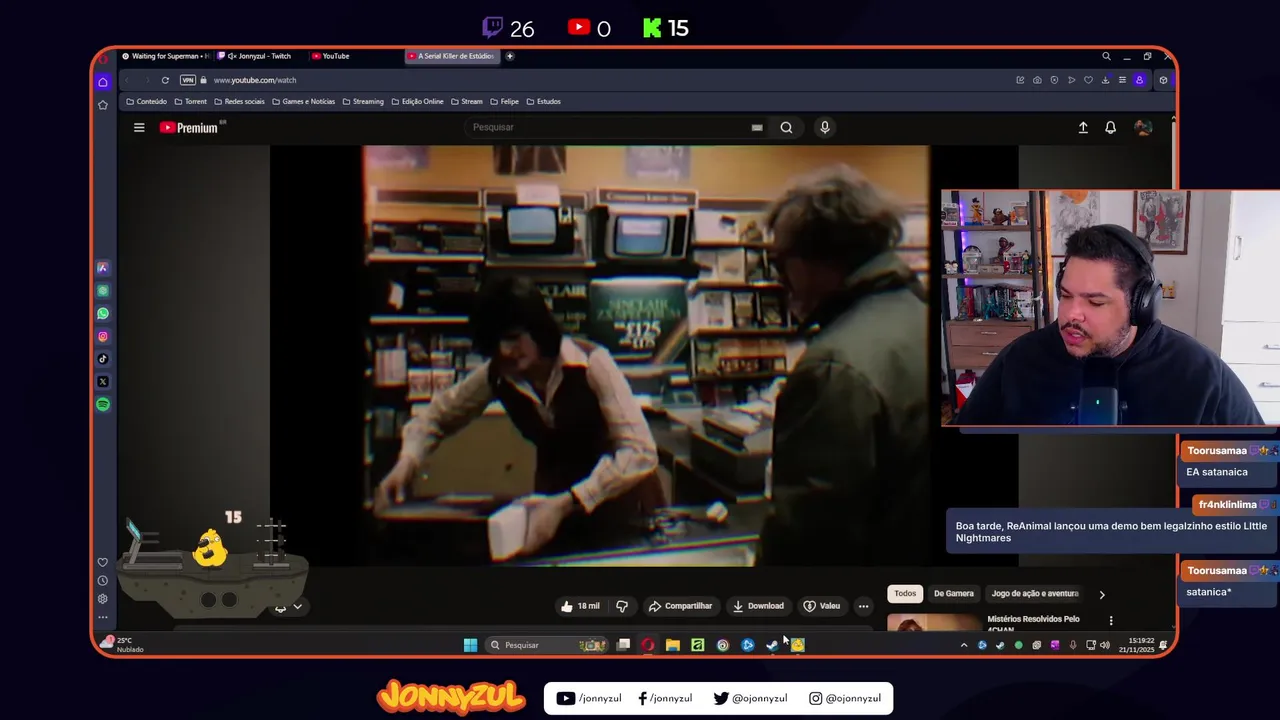
Task: Open the Estudos bookmarks folder
Action: 543,101
